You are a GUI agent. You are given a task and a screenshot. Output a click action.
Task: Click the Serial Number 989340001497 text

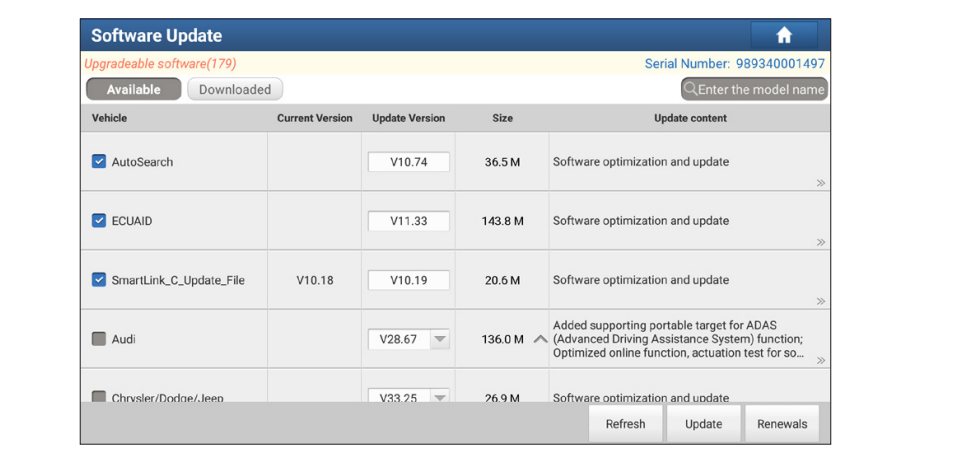click(735, 64)
